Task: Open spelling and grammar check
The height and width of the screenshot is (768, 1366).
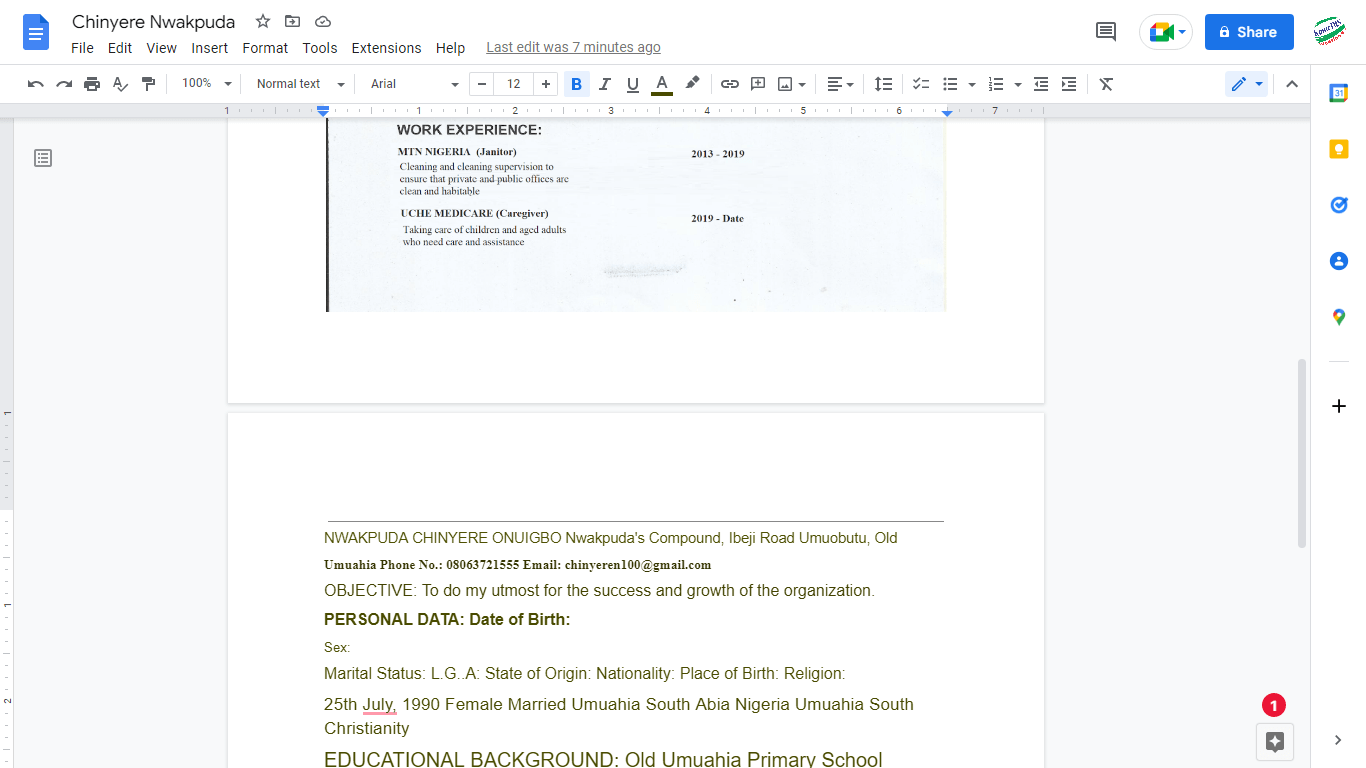Action: (120, 84)
